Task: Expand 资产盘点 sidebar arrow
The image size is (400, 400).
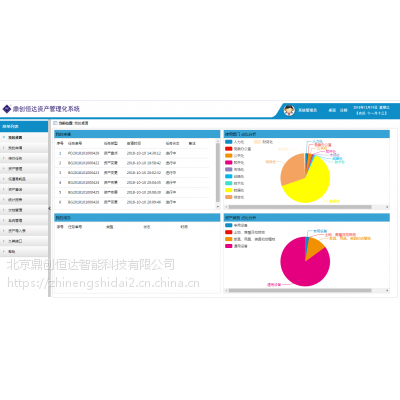Action: [4, 189]
